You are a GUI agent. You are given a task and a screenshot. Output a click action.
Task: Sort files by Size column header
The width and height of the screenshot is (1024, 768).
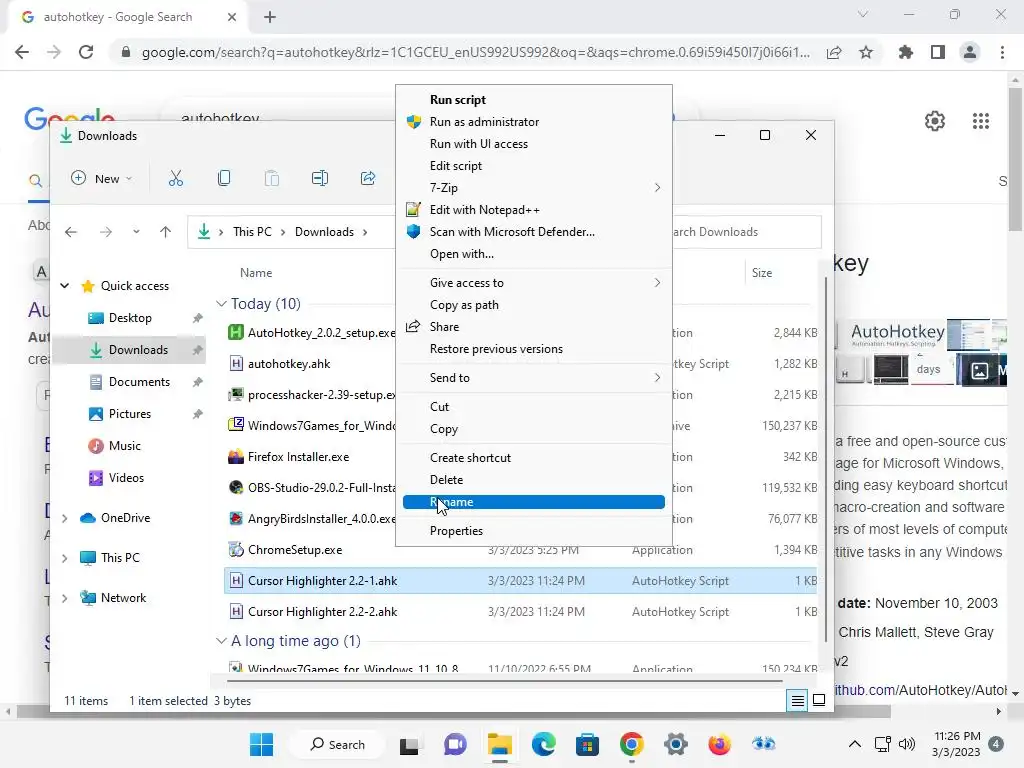tap(761, 273)
